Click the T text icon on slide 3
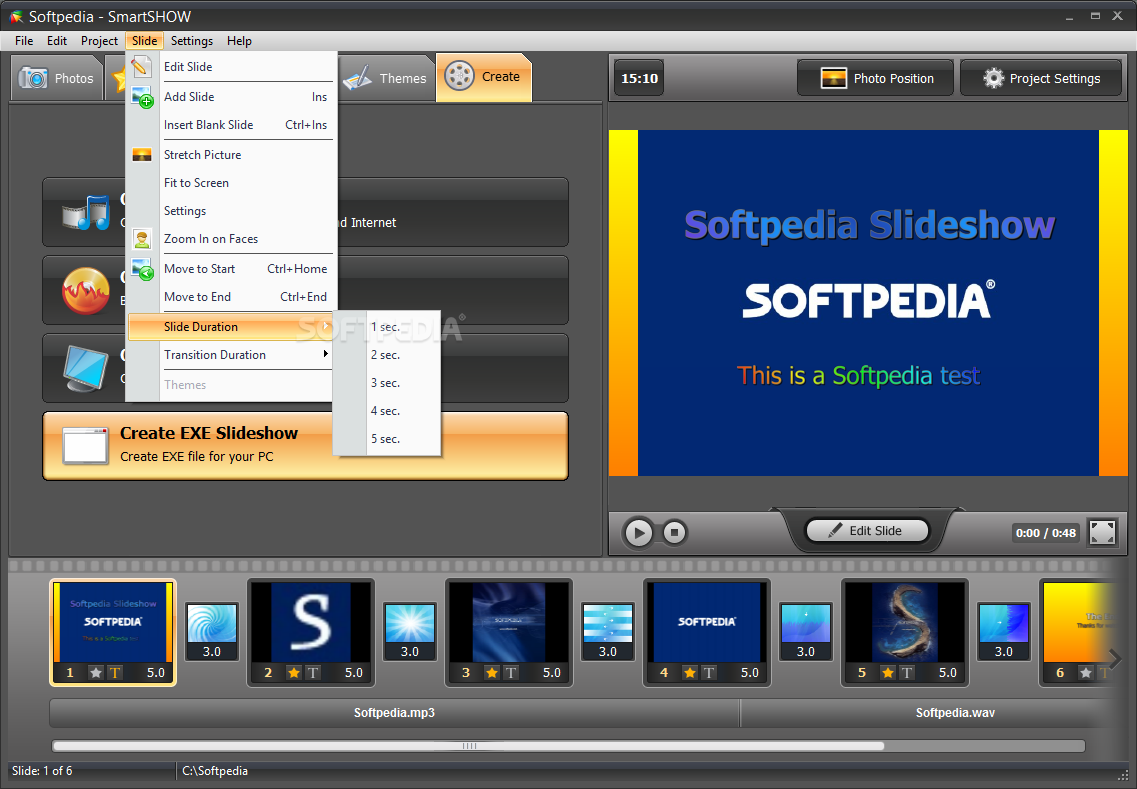Screen dimensions: 1137x789 point(510,673)
